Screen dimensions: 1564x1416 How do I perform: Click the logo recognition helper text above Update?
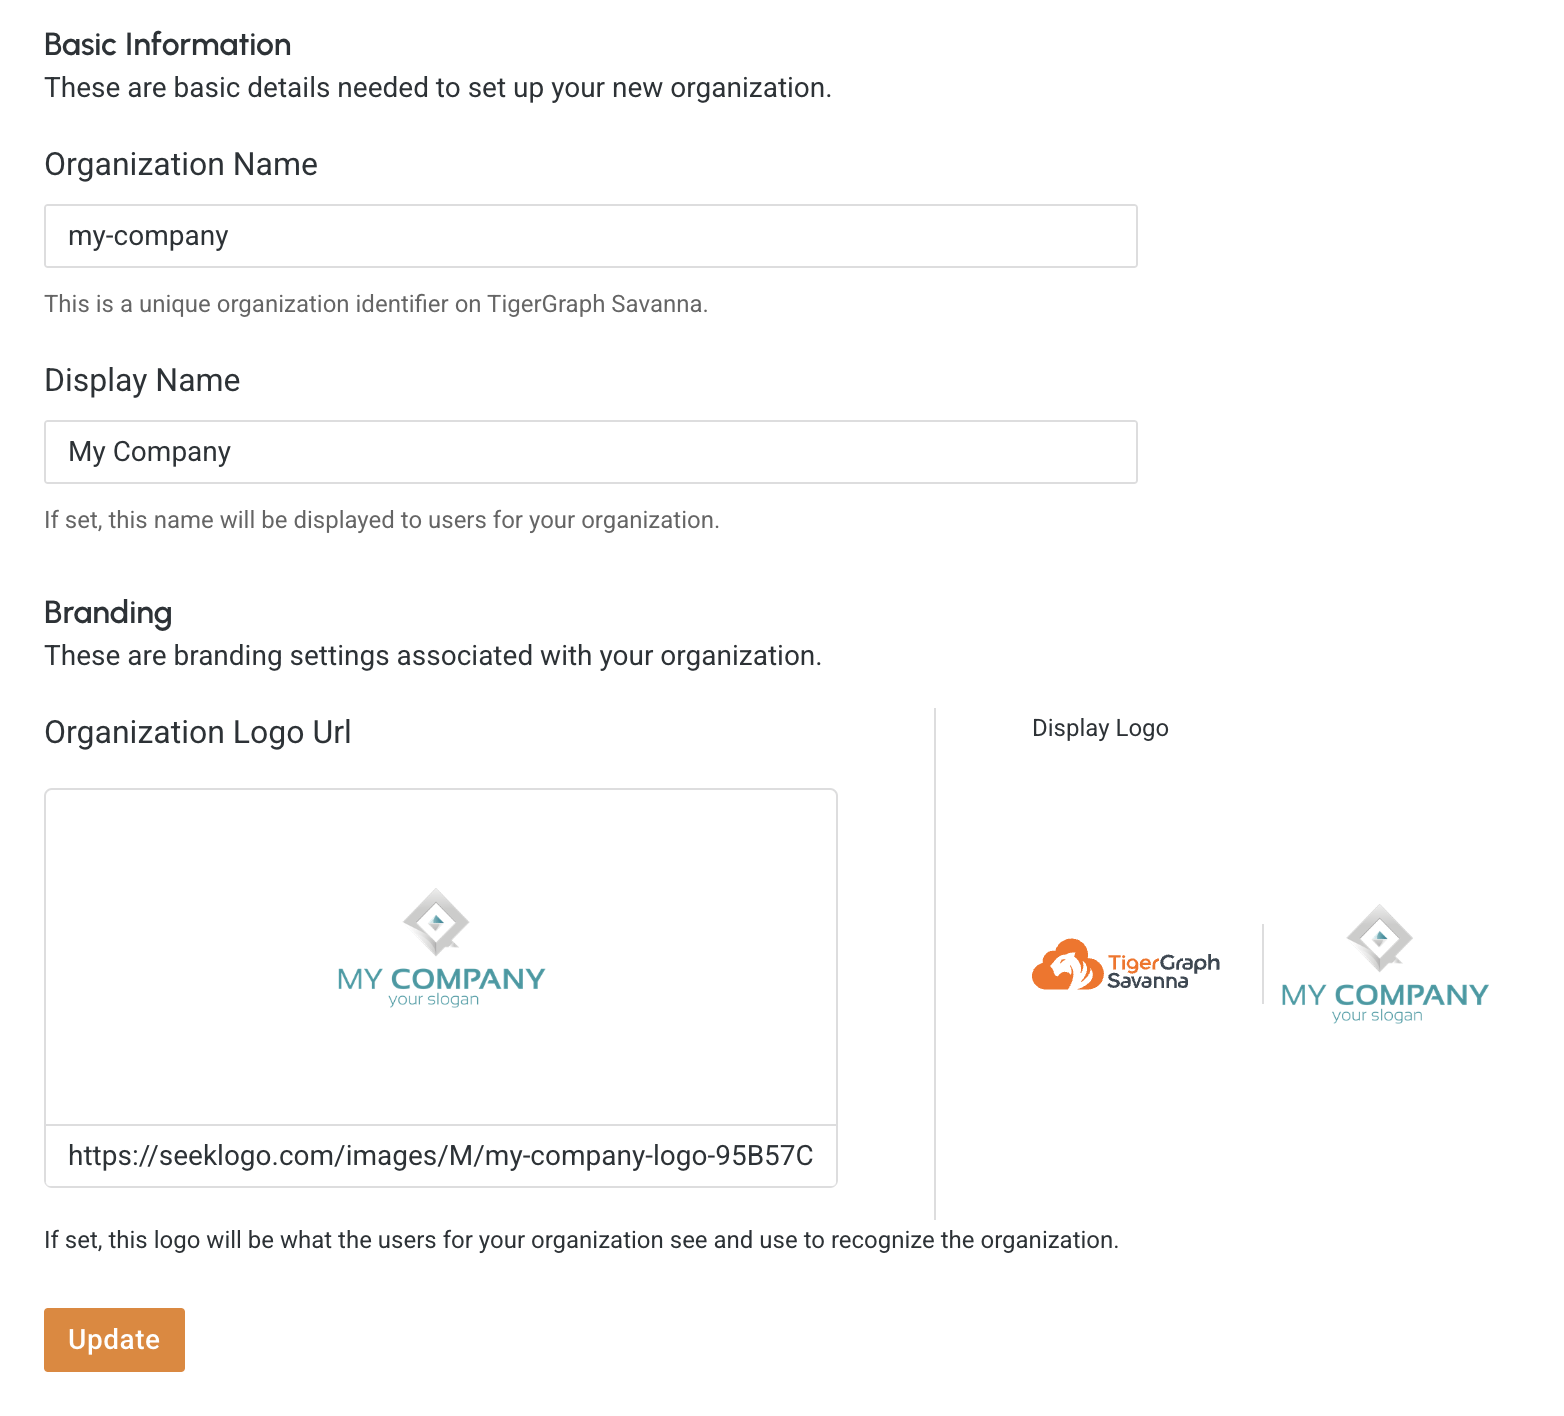coord(581,1240)
